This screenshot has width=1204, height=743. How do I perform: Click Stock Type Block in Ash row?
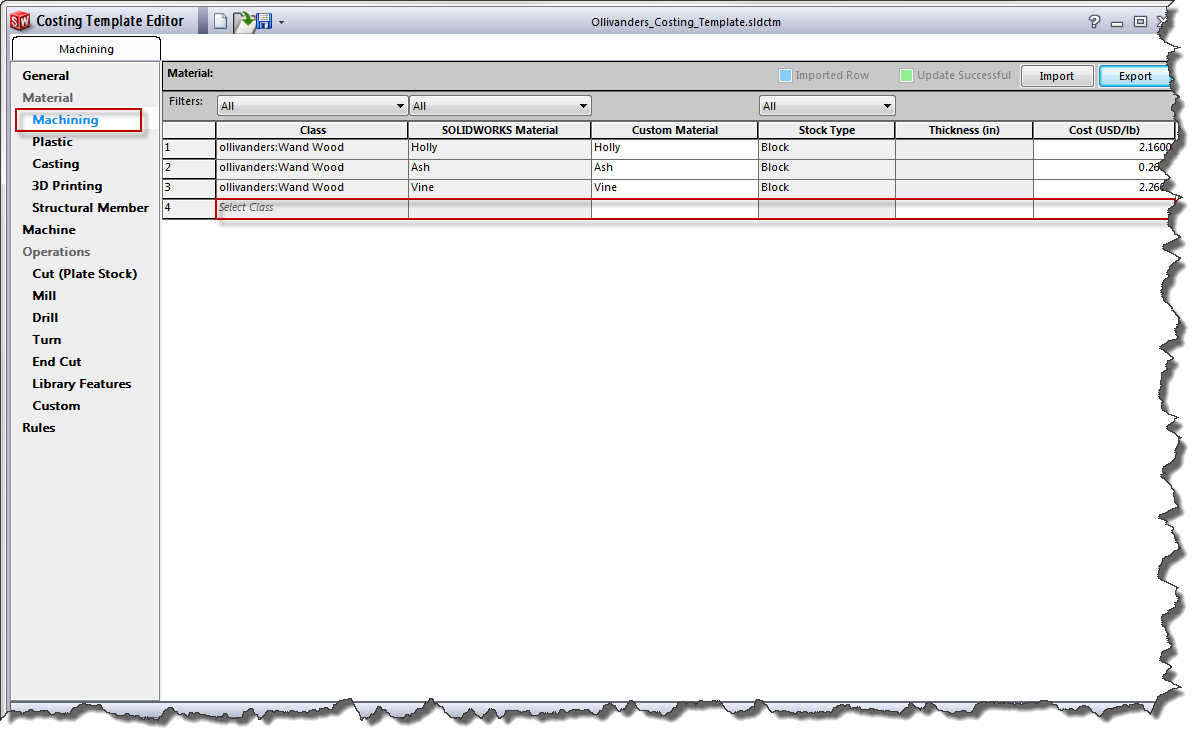click(827, 168)
